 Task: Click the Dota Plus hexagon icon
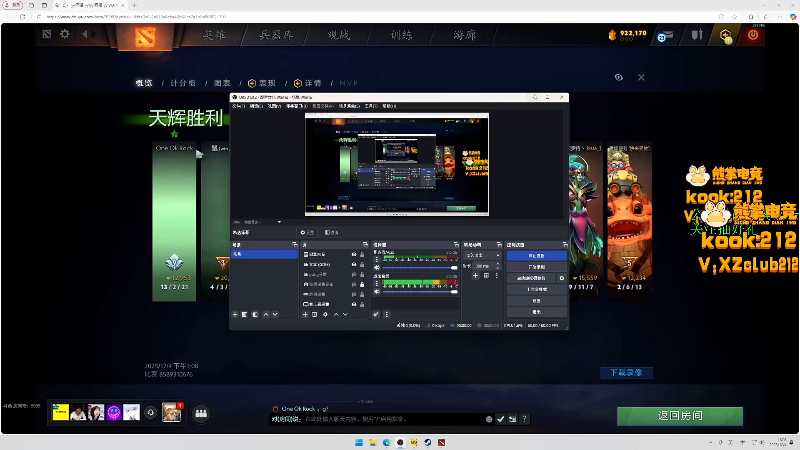coord(725,35)
